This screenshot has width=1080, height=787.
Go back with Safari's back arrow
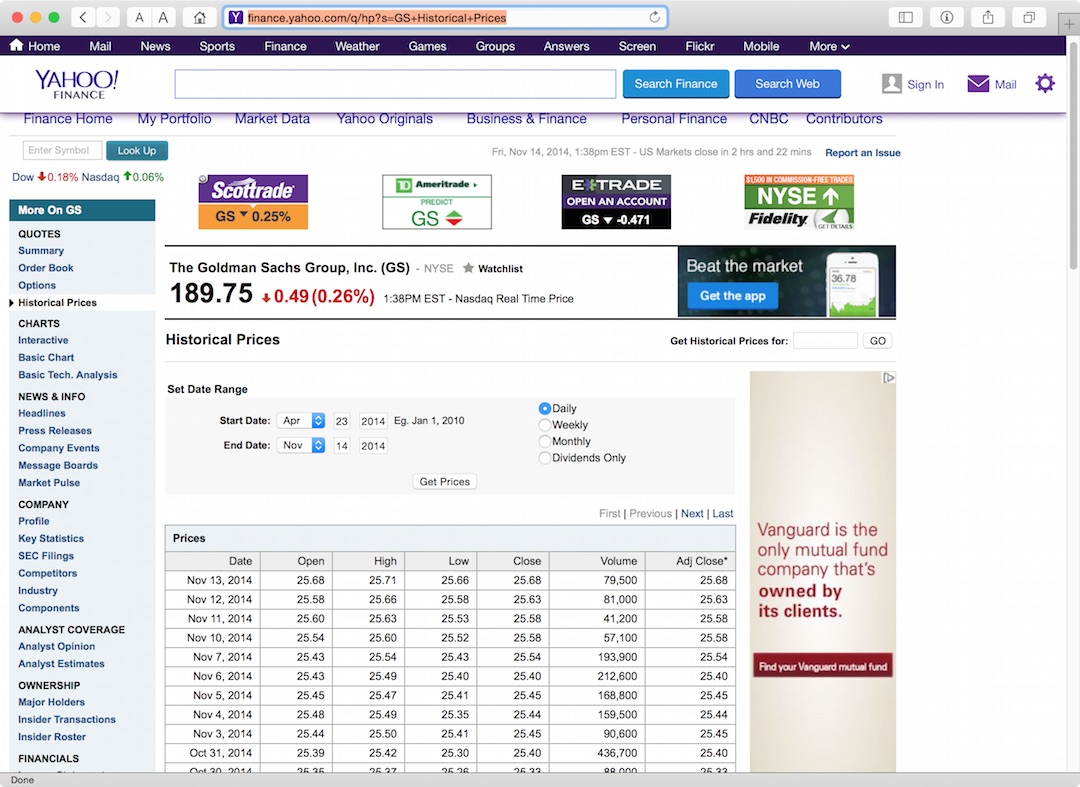point(83,17)
